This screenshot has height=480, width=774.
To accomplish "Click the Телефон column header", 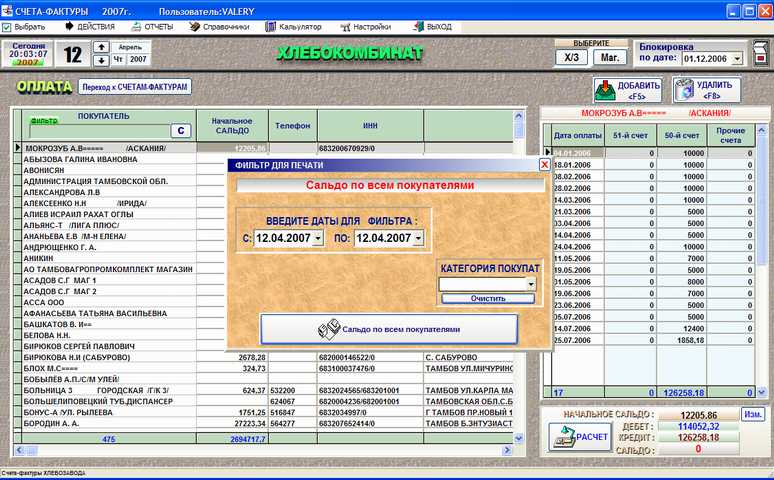I will (293, 125).
